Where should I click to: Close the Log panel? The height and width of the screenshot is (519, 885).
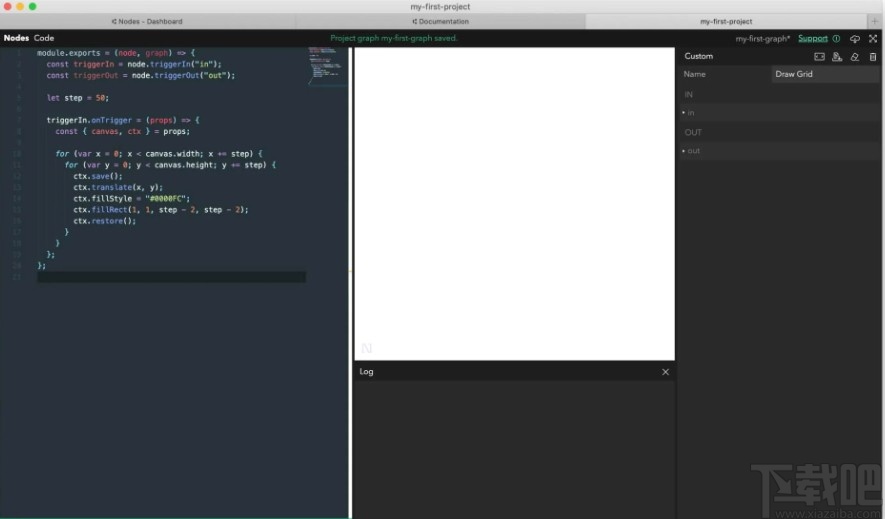click(665, 372)
